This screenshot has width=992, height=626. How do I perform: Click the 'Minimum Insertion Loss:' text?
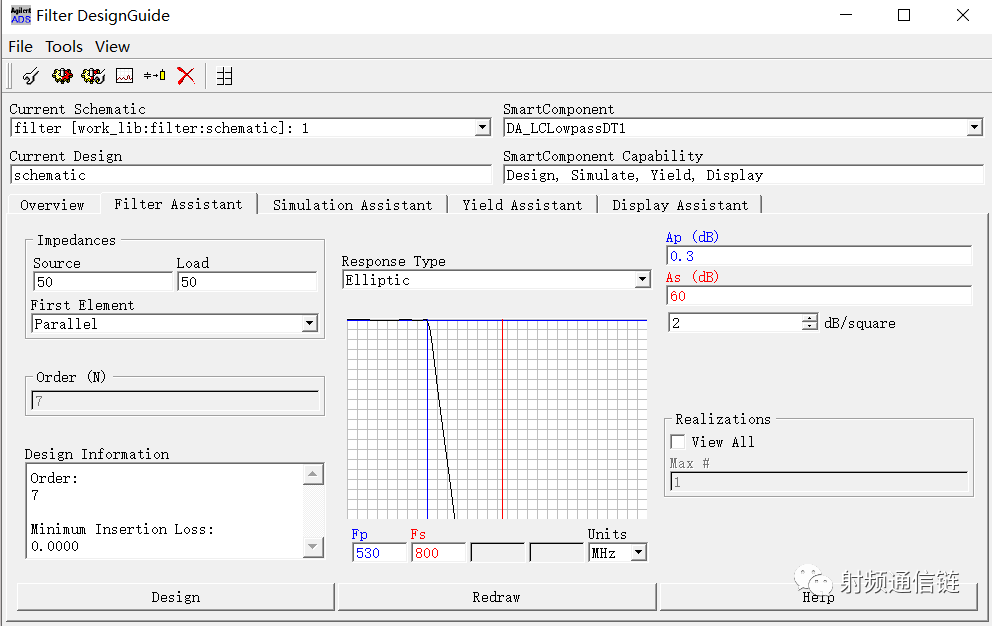[122, 529]
